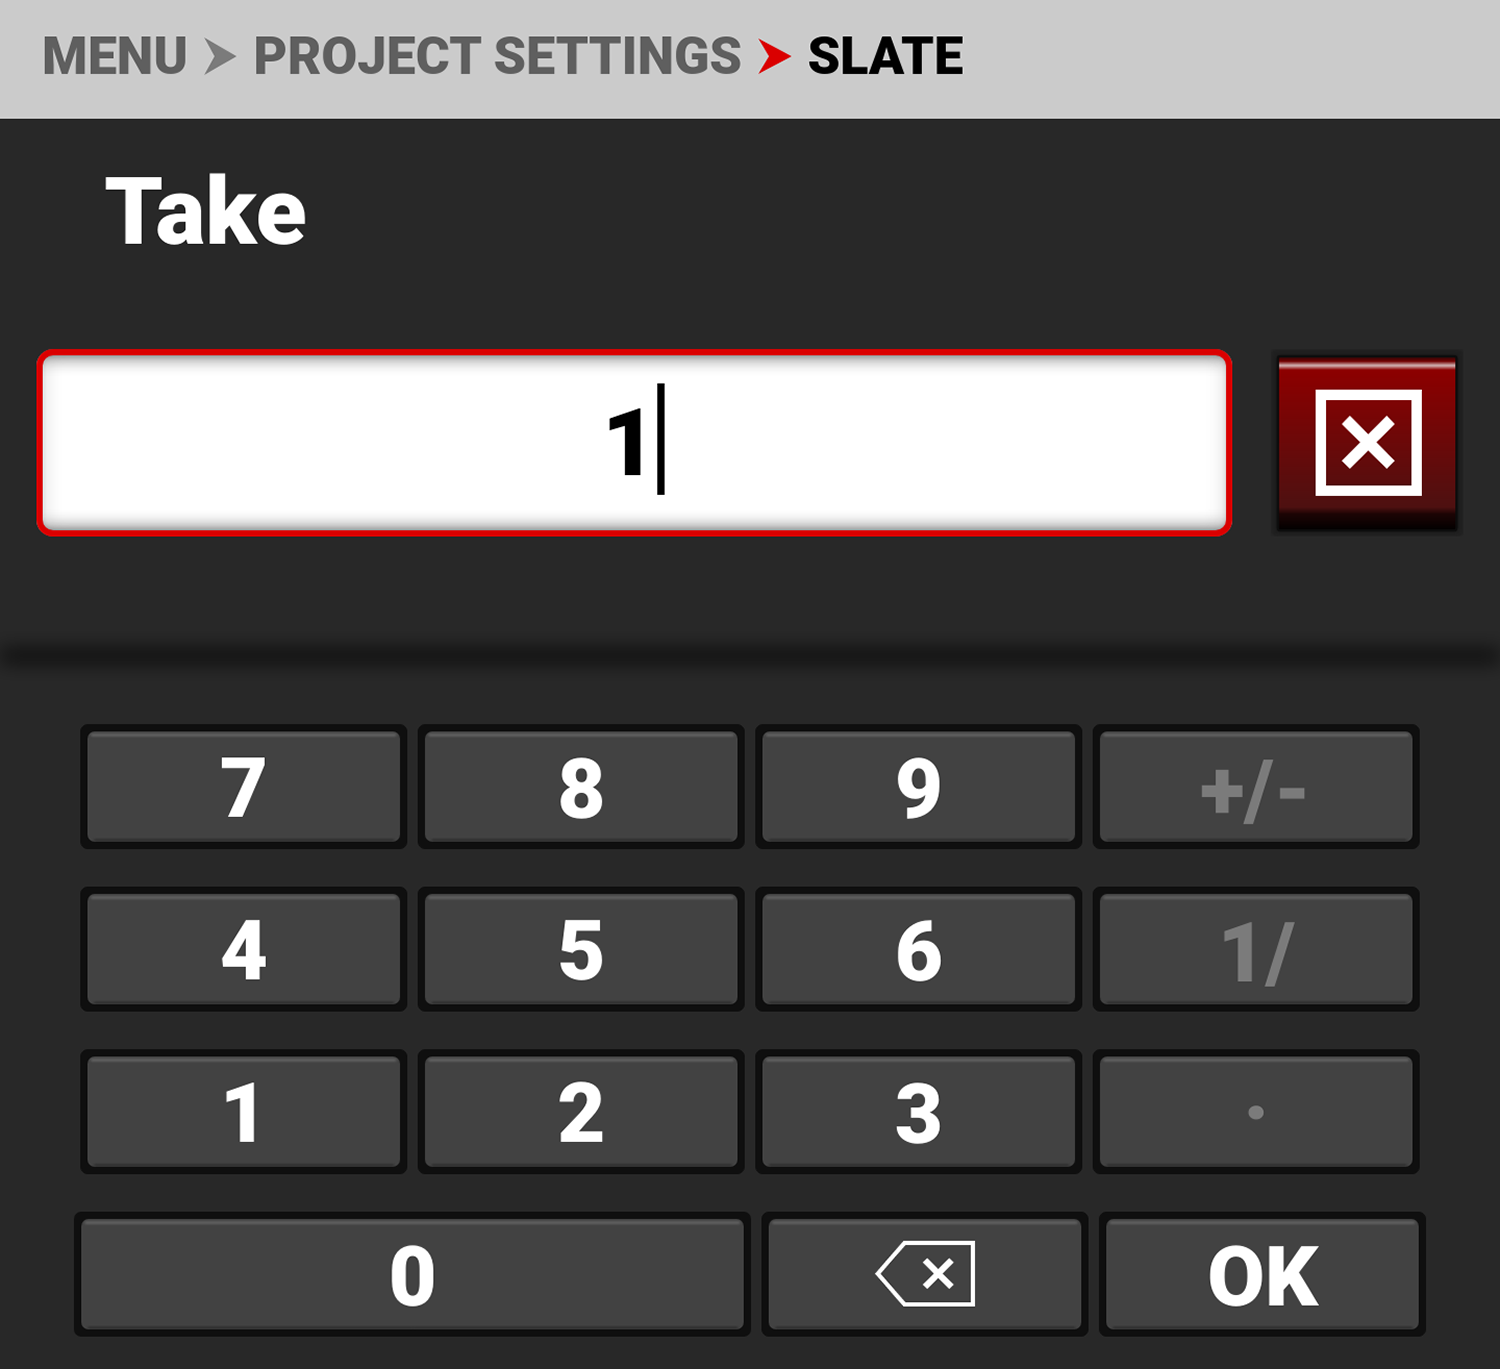The image size is (1500, 1369).
Task: Tap the plus/minus sign key
Action: pos(1255,788)
